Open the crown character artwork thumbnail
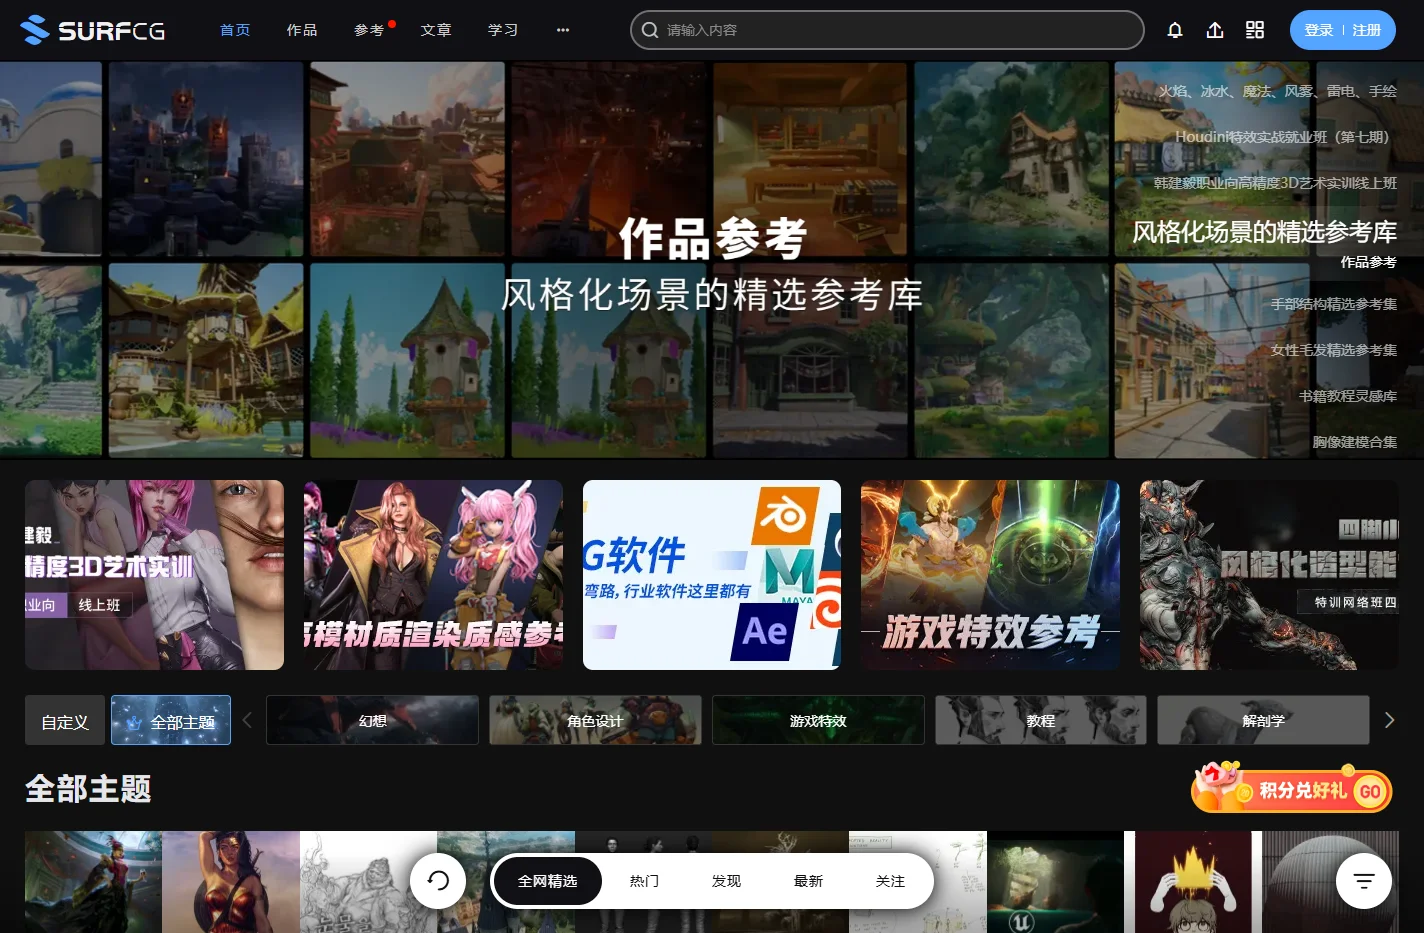This screenshot has height=933, width=1424. click(1193, 882)
